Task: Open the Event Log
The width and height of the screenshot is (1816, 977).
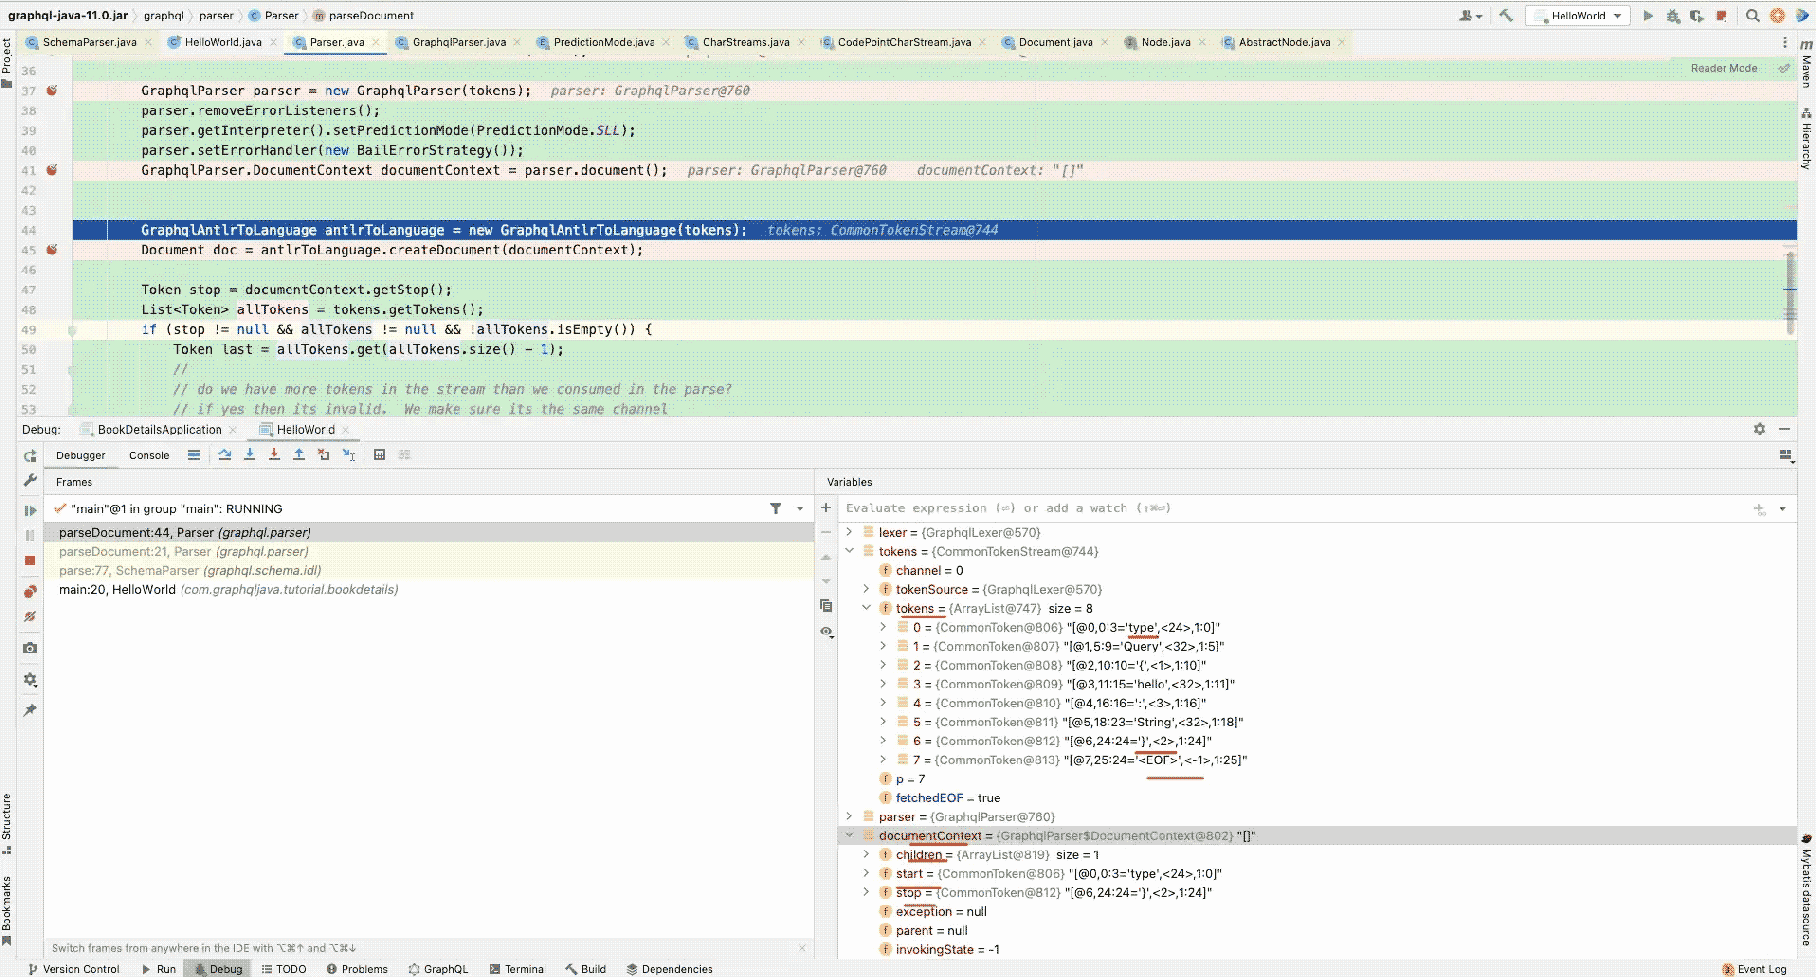Action: (1754, 969)
